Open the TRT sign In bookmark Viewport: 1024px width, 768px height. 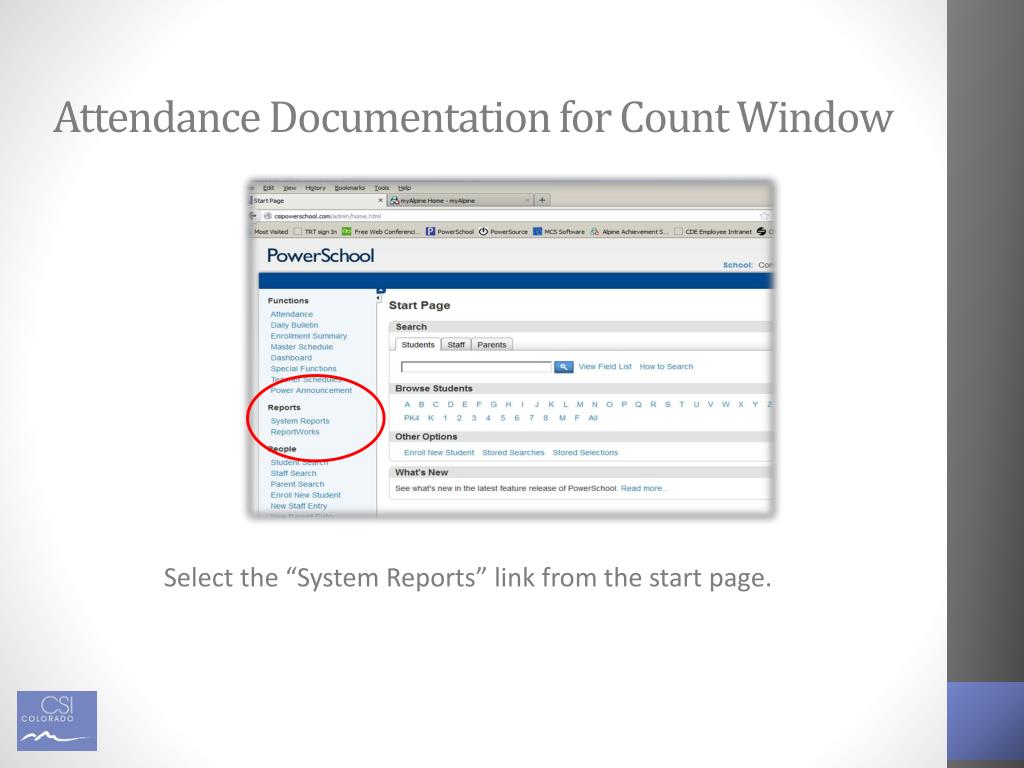(x=315, y=231)
